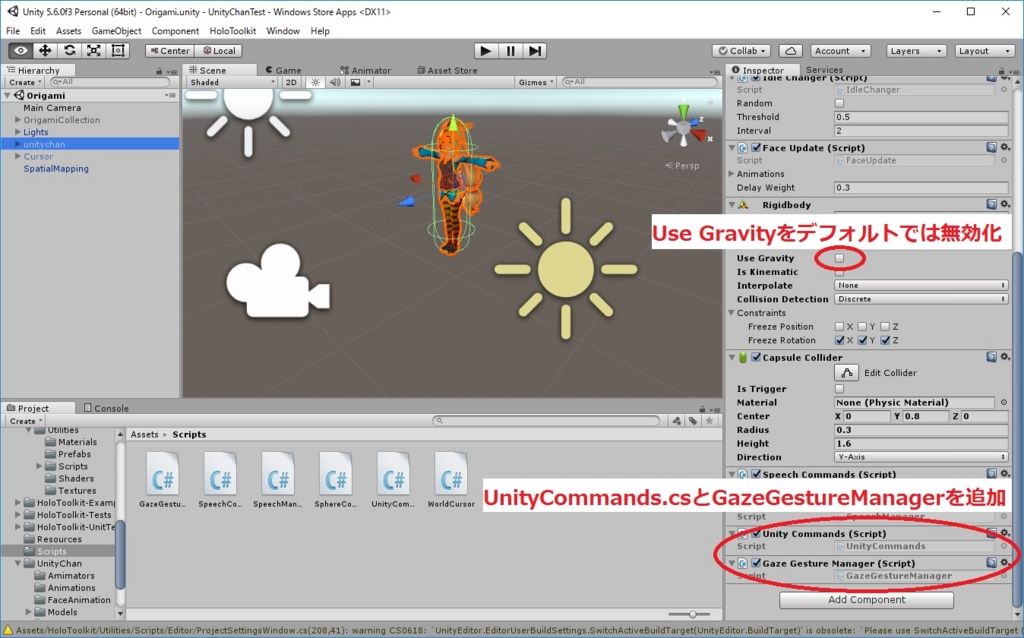Select UnityCom script asset
The width and height of the screenshot is (1024, 638).
tap(393, 480)
